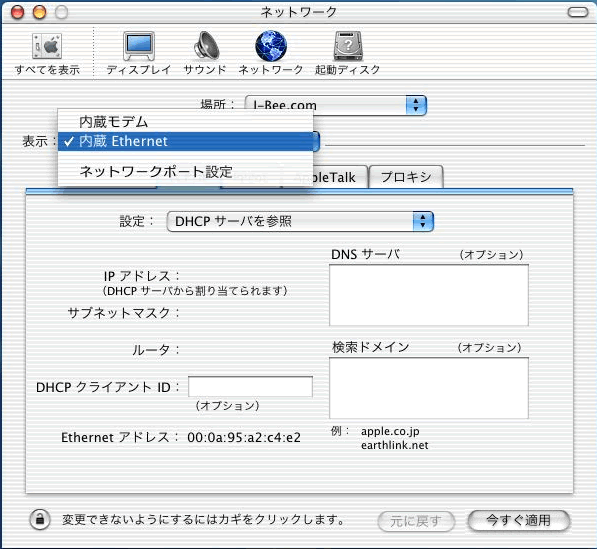The width and height of the screenshot is (597, 549).
Task: Open the サウンド speaker icon
Action: coord(205,53)
